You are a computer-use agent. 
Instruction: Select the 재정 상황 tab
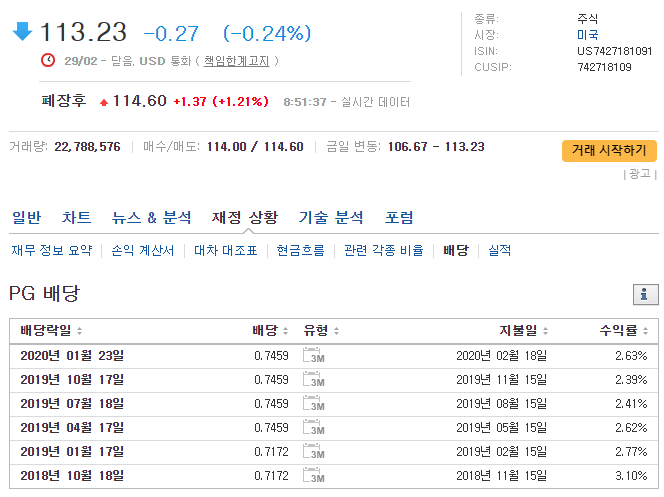tap(245, 218)
